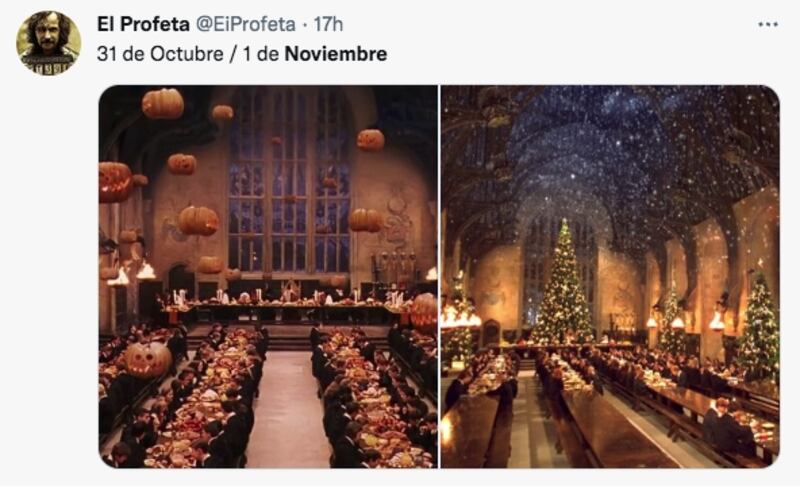Open the right Christmas Great Hall photo
This screenshot has height=486, width=800.
[x=610, y=276]
